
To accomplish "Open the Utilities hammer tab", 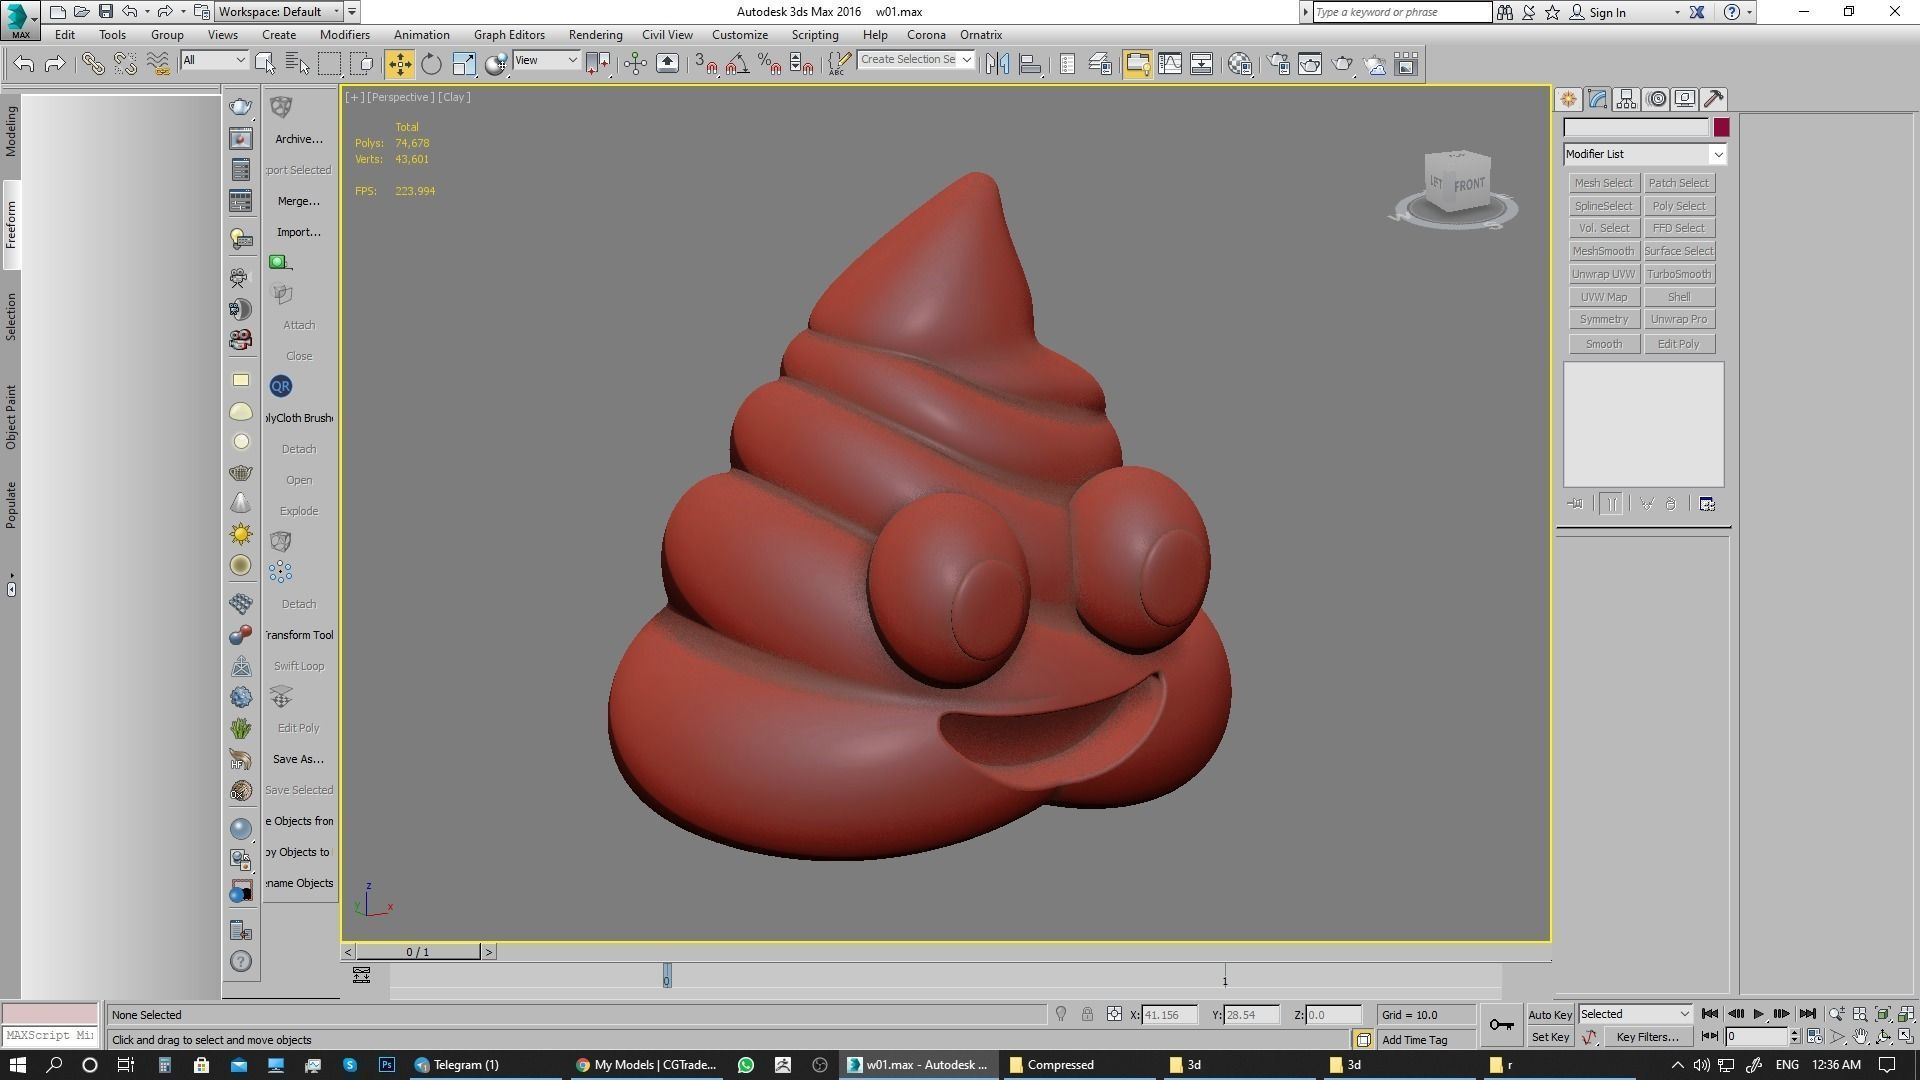I will [1714, 99].
